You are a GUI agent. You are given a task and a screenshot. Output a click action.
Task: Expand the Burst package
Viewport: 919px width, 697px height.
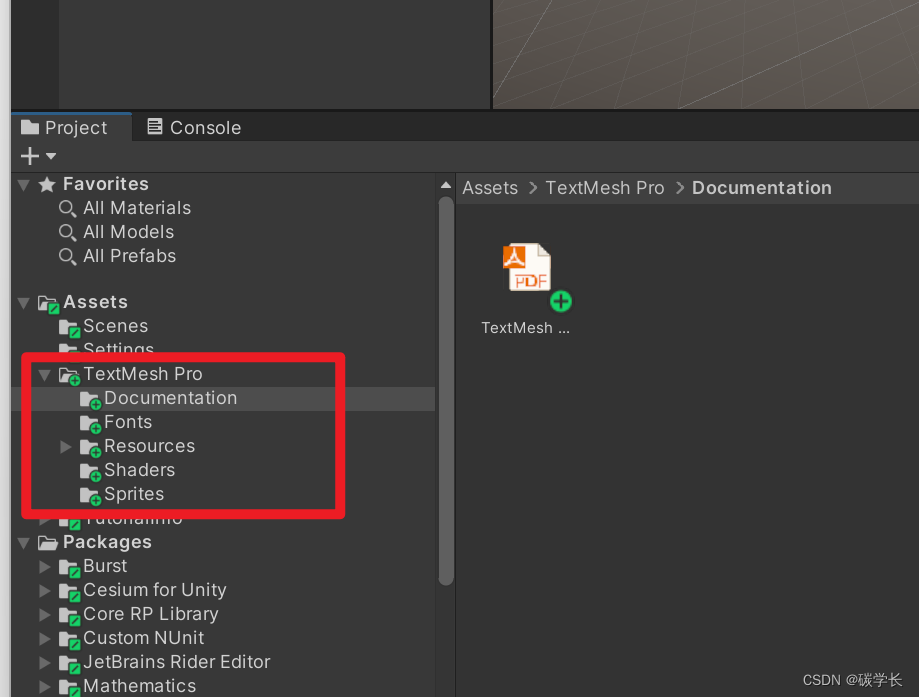(x=45, y=567)
